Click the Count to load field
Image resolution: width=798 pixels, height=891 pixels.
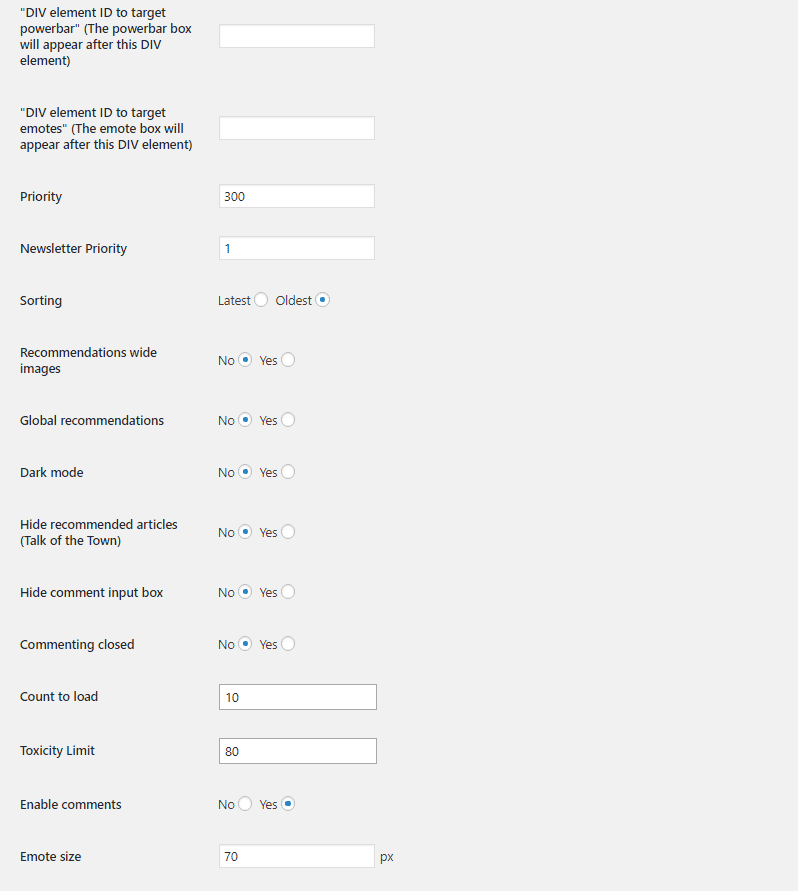click(x=297, y=697)
